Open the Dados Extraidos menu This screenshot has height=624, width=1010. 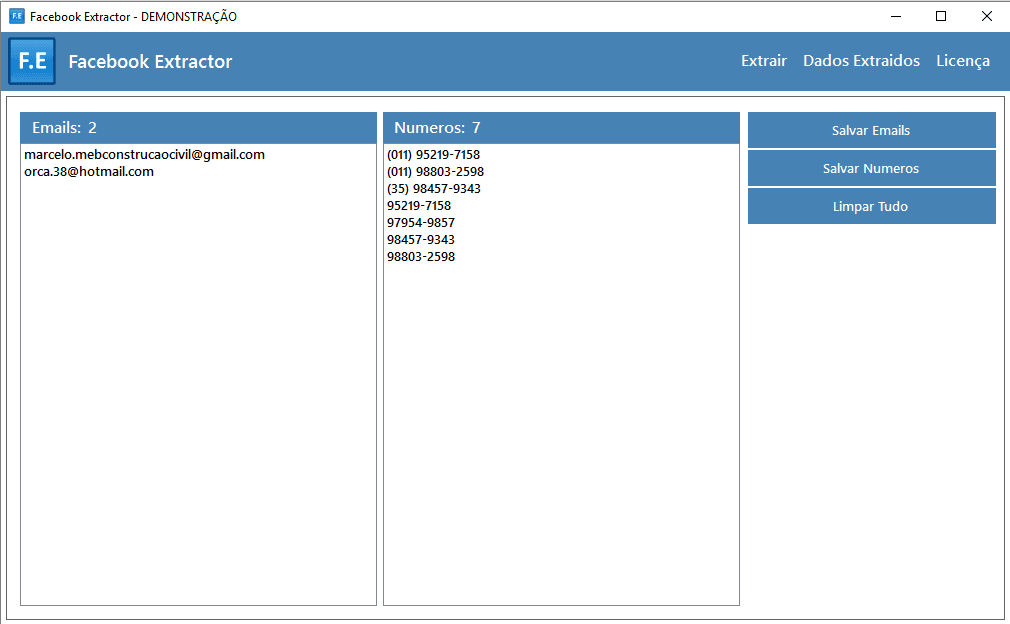pos(861,61)
